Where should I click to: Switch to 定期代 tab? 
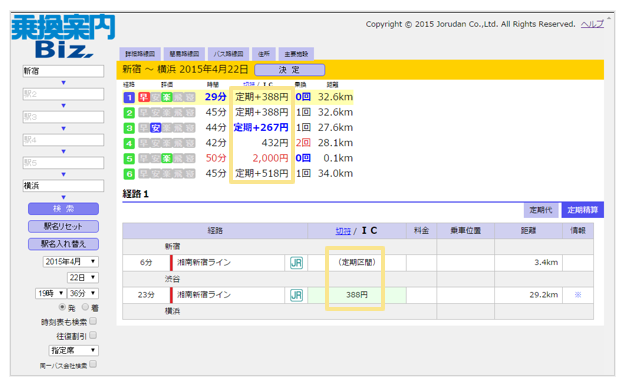coord(541,210)
